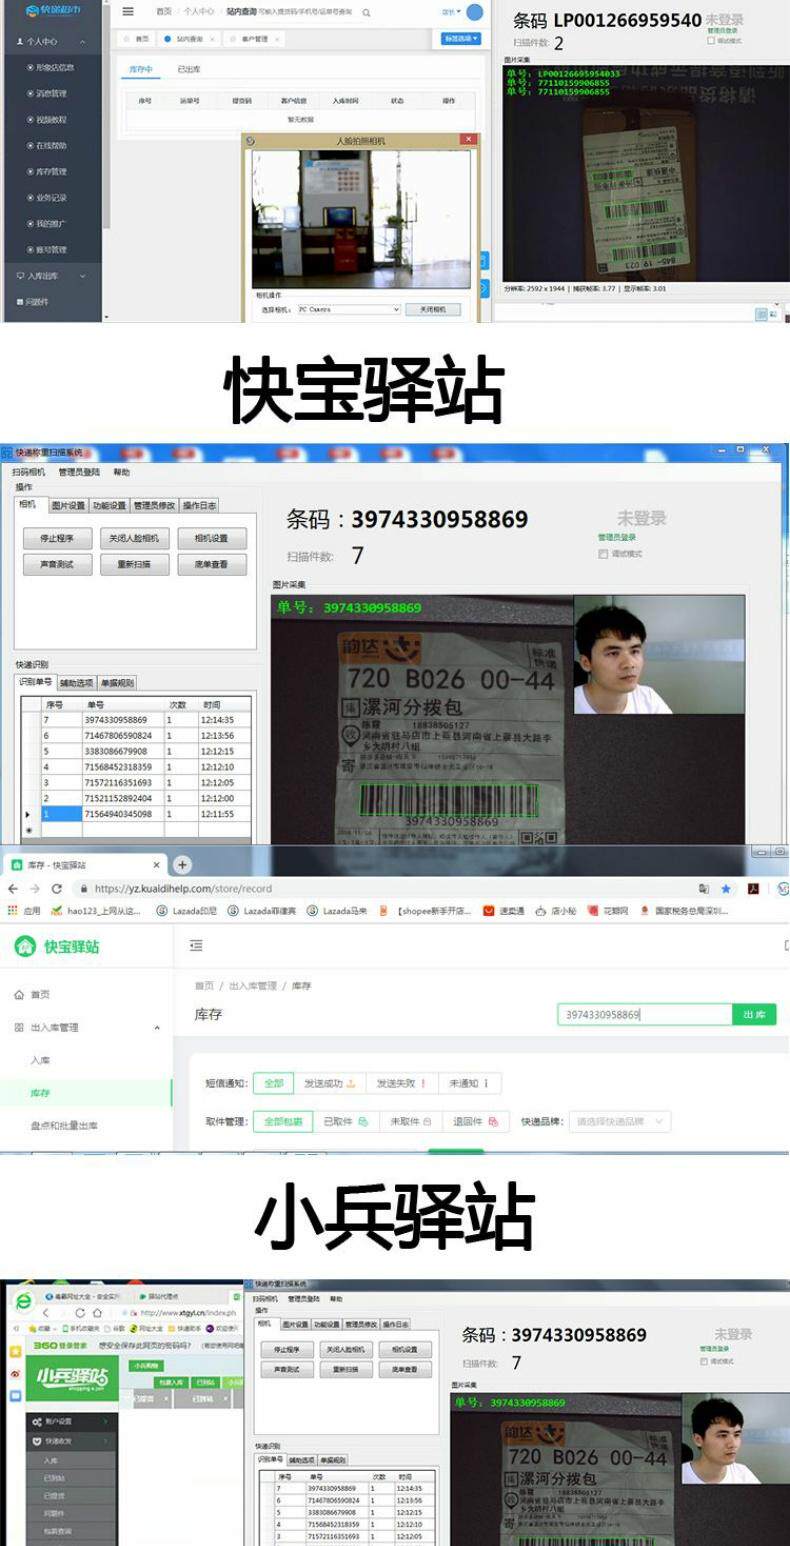The width and height of the screenshot is (790, 1546).
Task: Close the 库存 - 快宝驿站 Chrome tab
Action: pyautogui.click(x=156, y=865)
